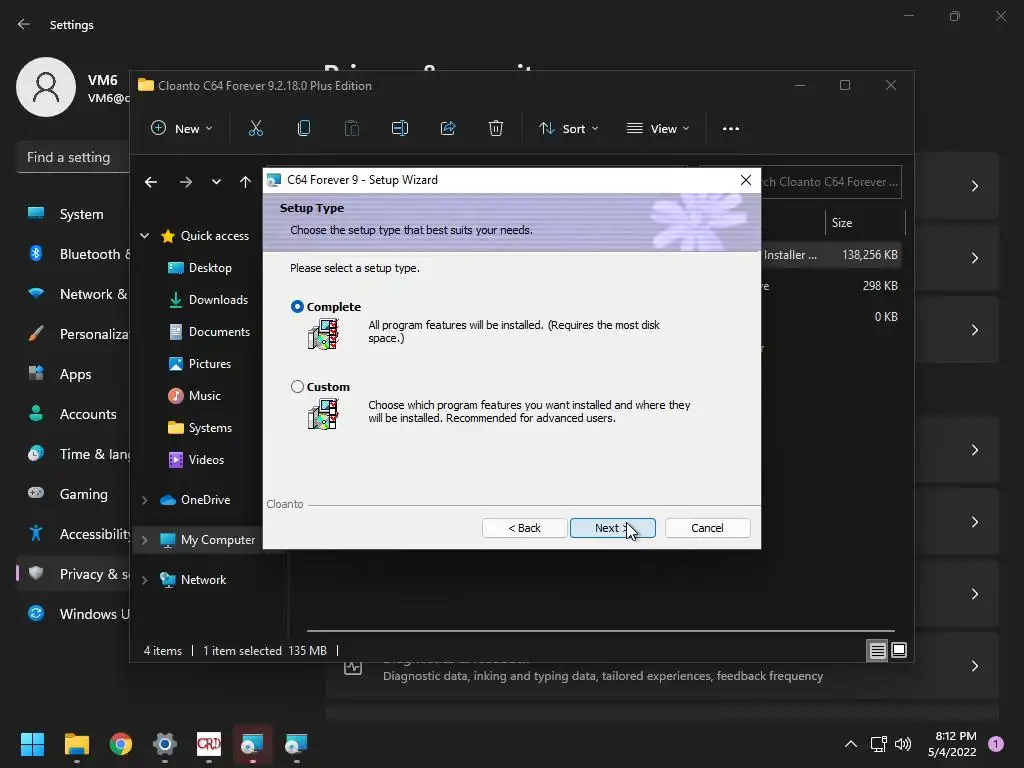Open the View dropdown in File Explorer
The height and width of the screenshot is (768, 1024).
658,129
